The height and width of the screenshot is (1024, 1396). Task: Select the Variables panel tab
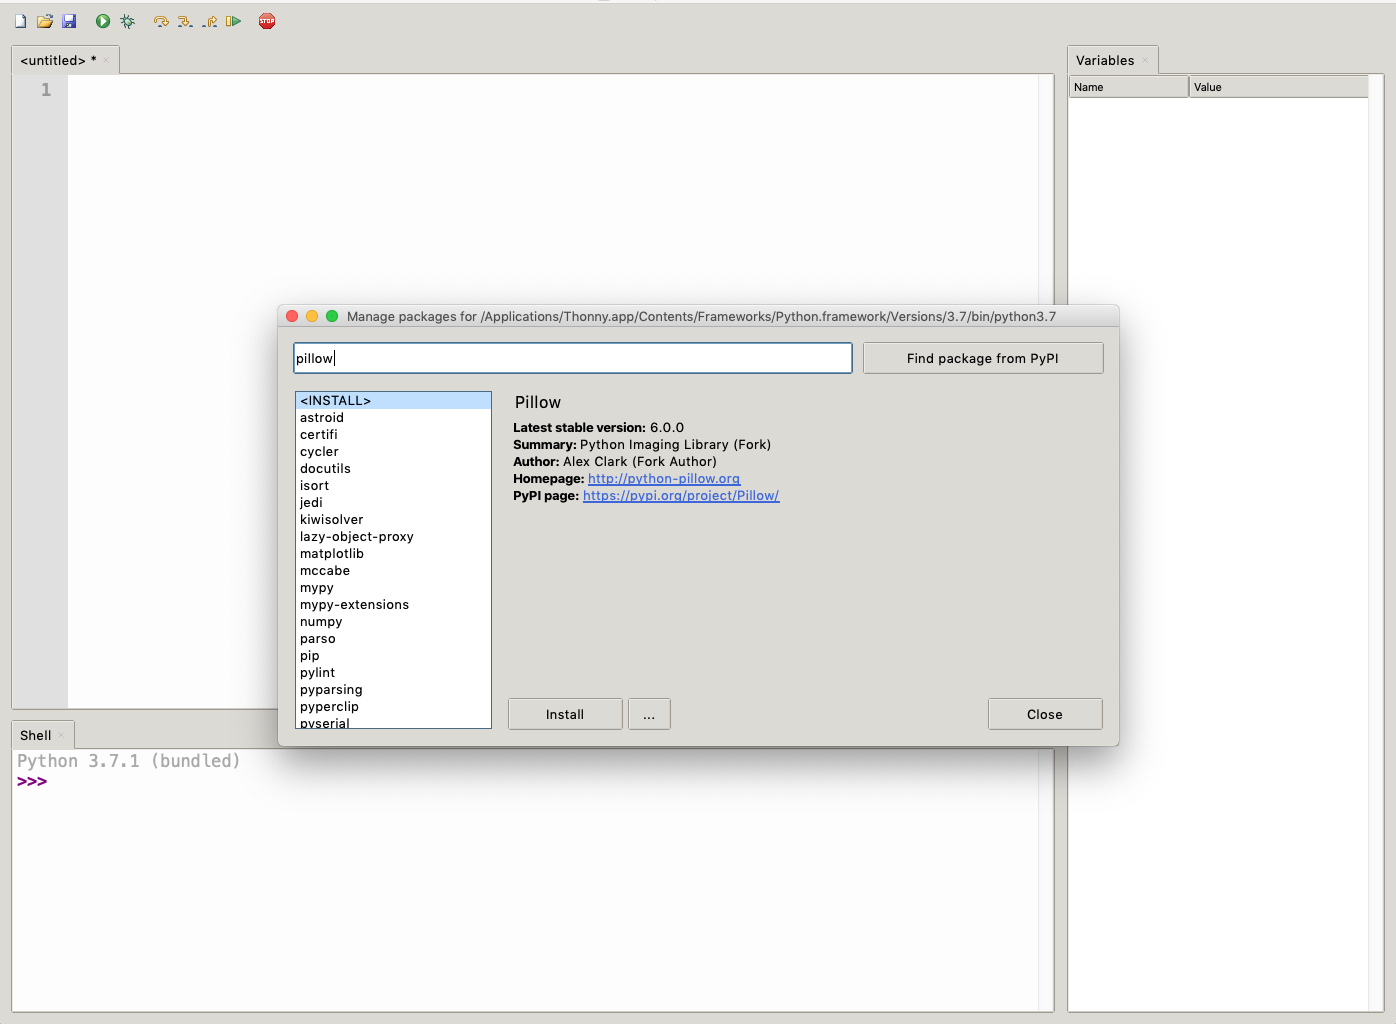tap(1105, 60)
